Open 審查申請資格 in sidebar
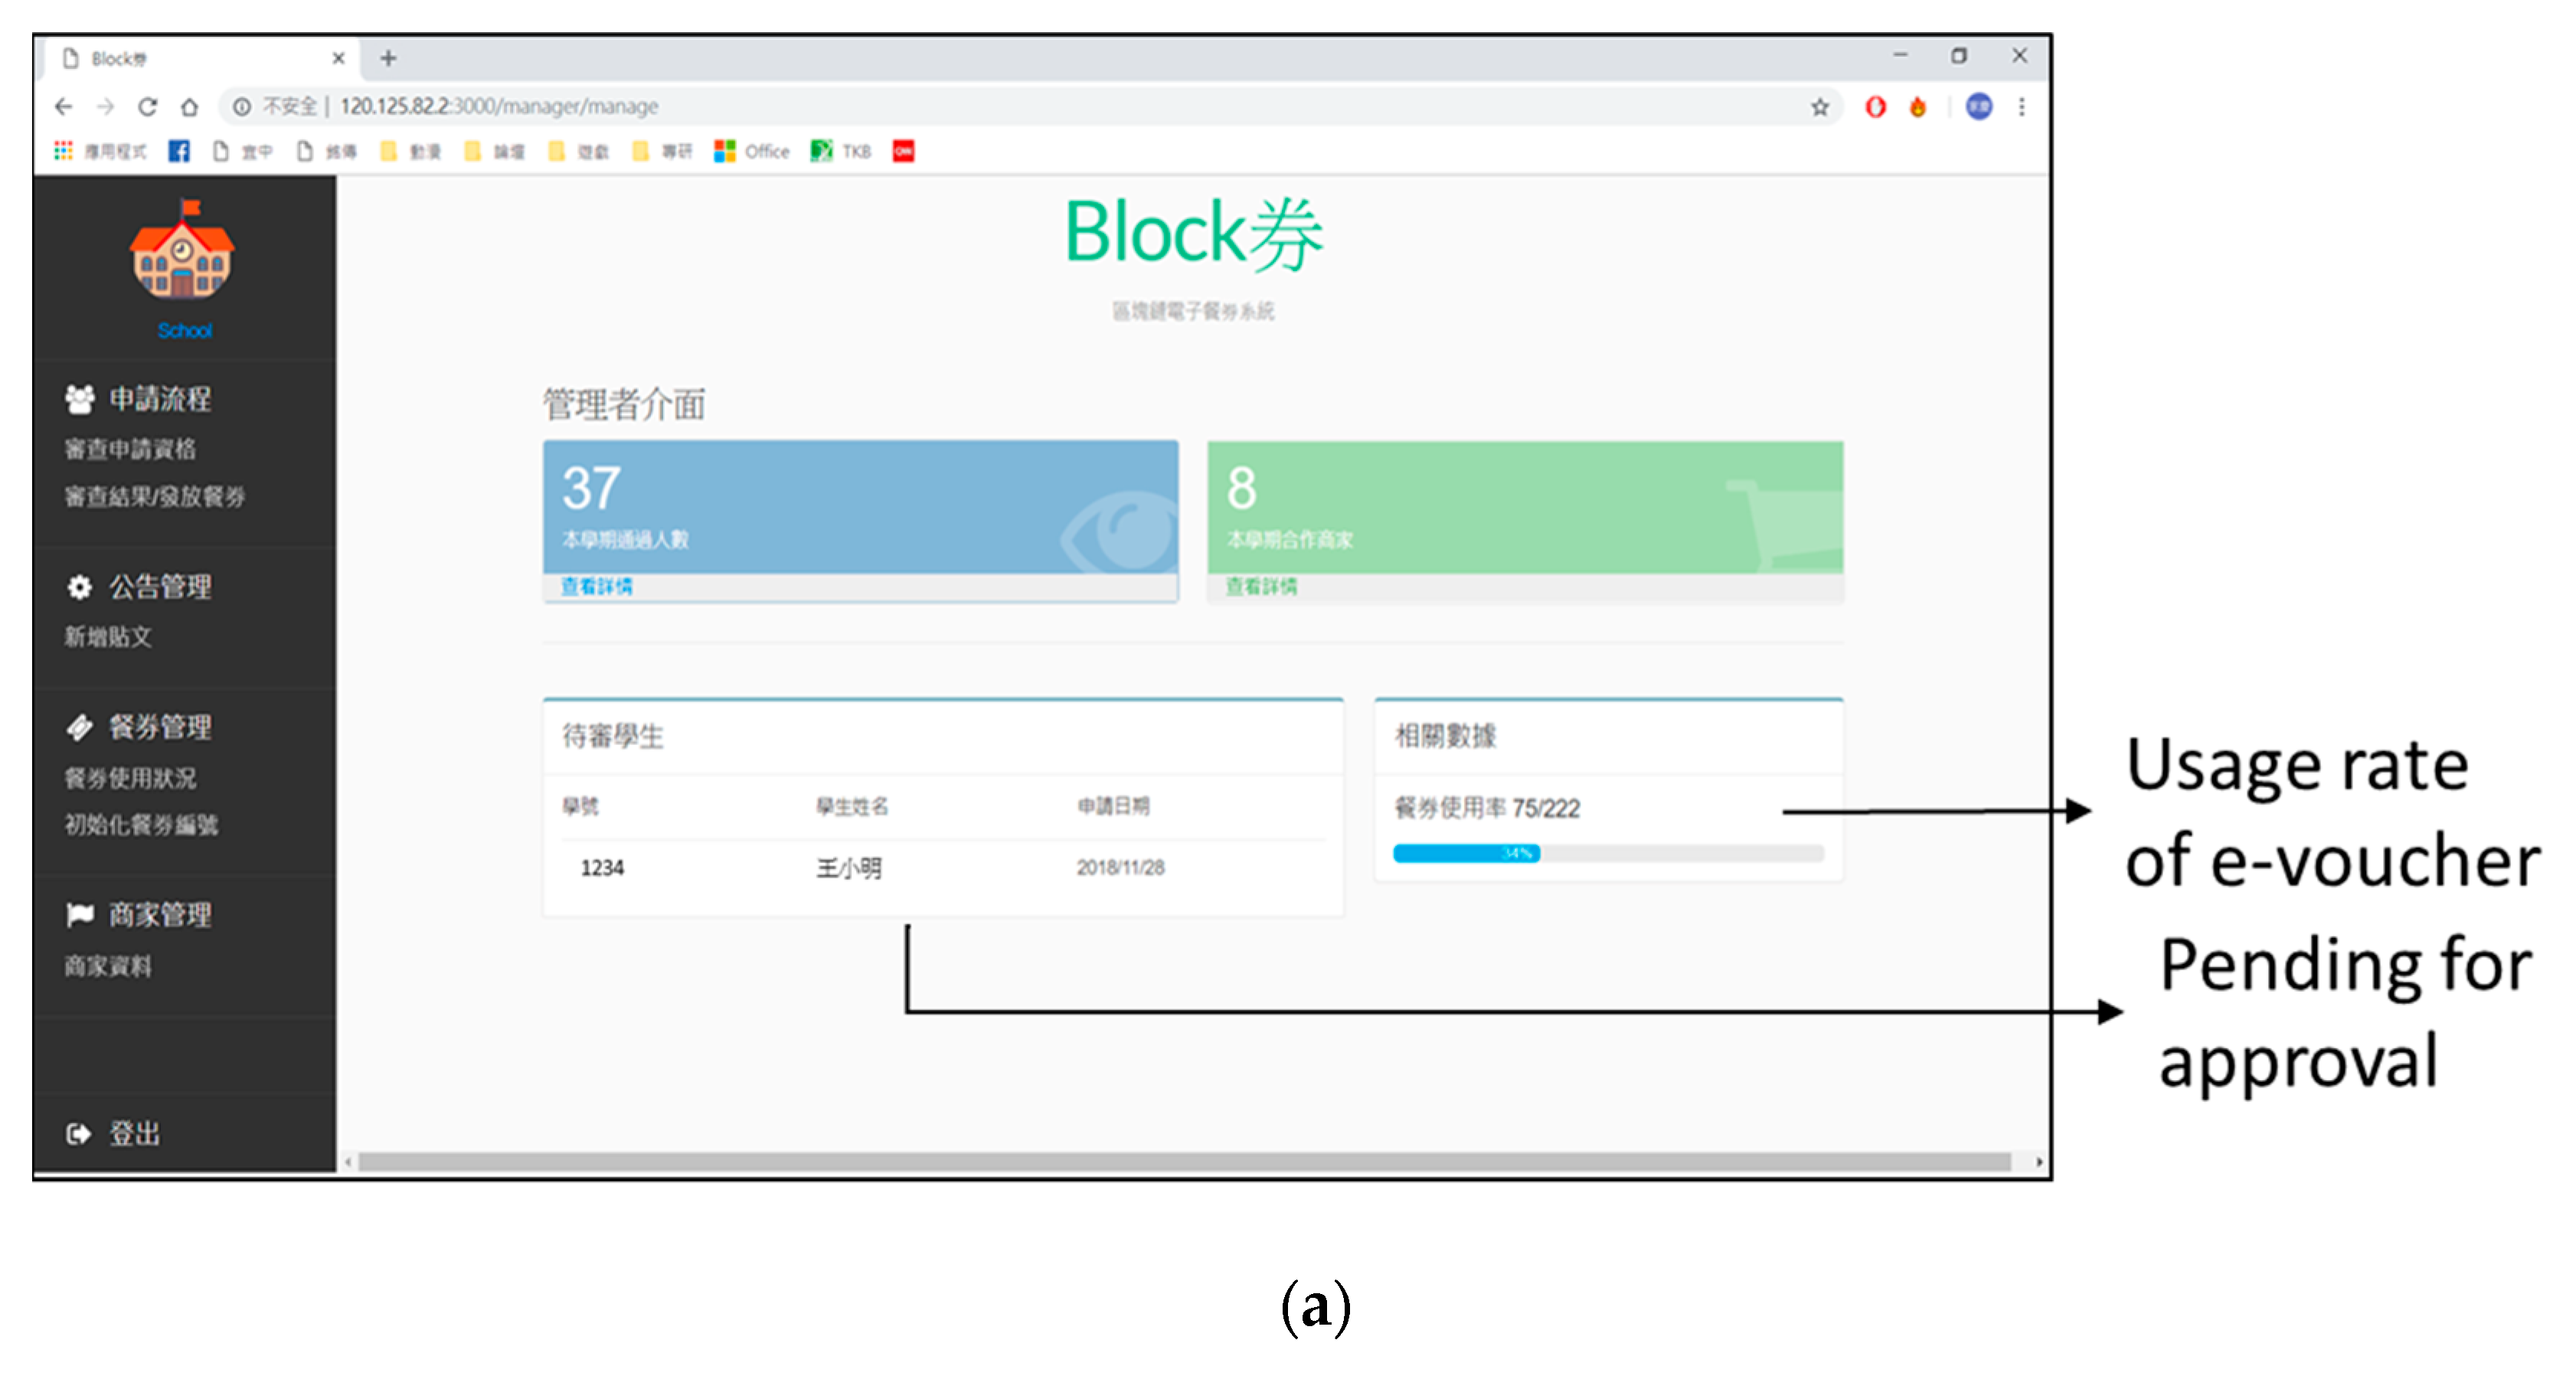Screen dimensions: 2576x1379 pos(130,449)
